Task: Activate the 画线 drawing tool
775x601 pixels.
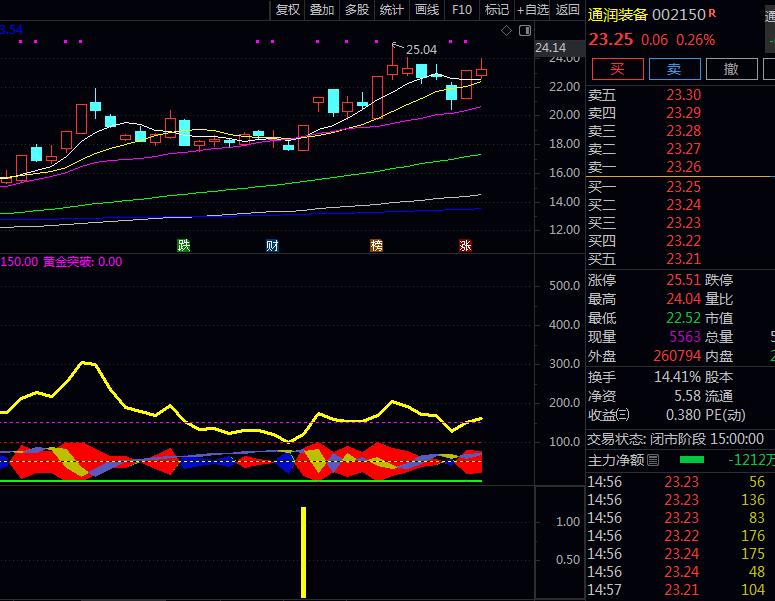Action: pos(427,10)
